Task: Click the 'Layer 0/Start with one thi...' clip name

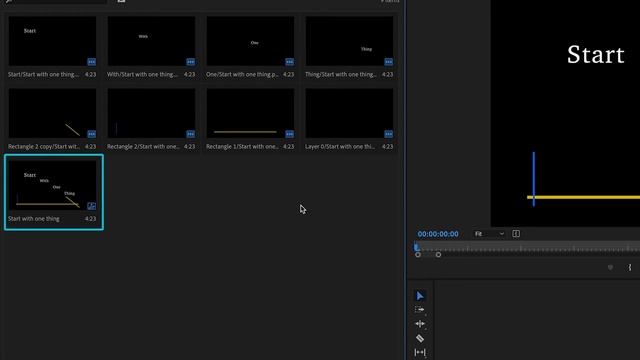Action: [340, 147]
